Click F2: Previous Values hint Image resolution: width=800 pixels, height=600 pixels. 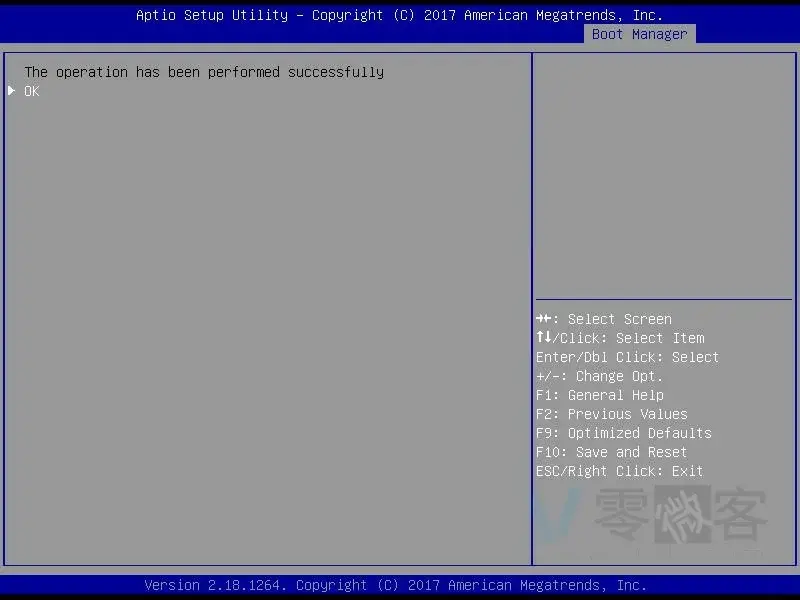[611, 414]
